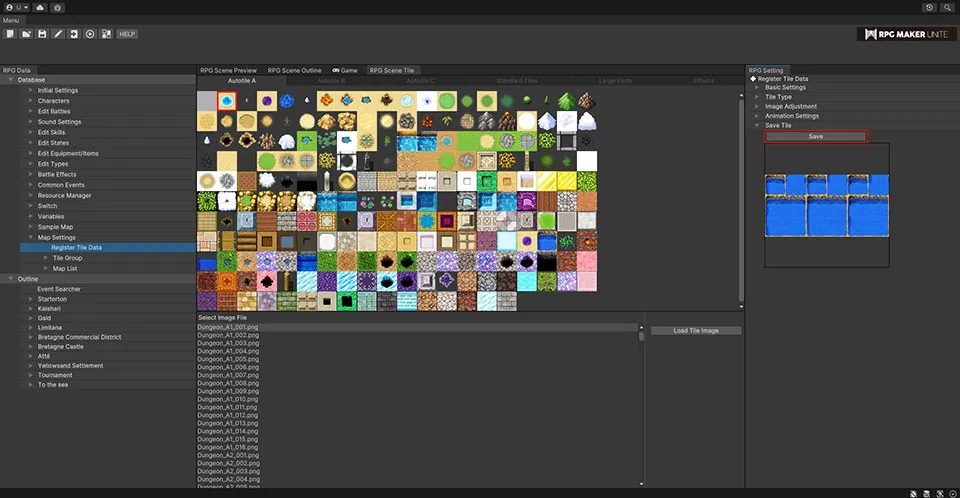This screenshot has width=960, height=498.
Task: Click the open folder toolbar icon
Action: pos(25,34)
